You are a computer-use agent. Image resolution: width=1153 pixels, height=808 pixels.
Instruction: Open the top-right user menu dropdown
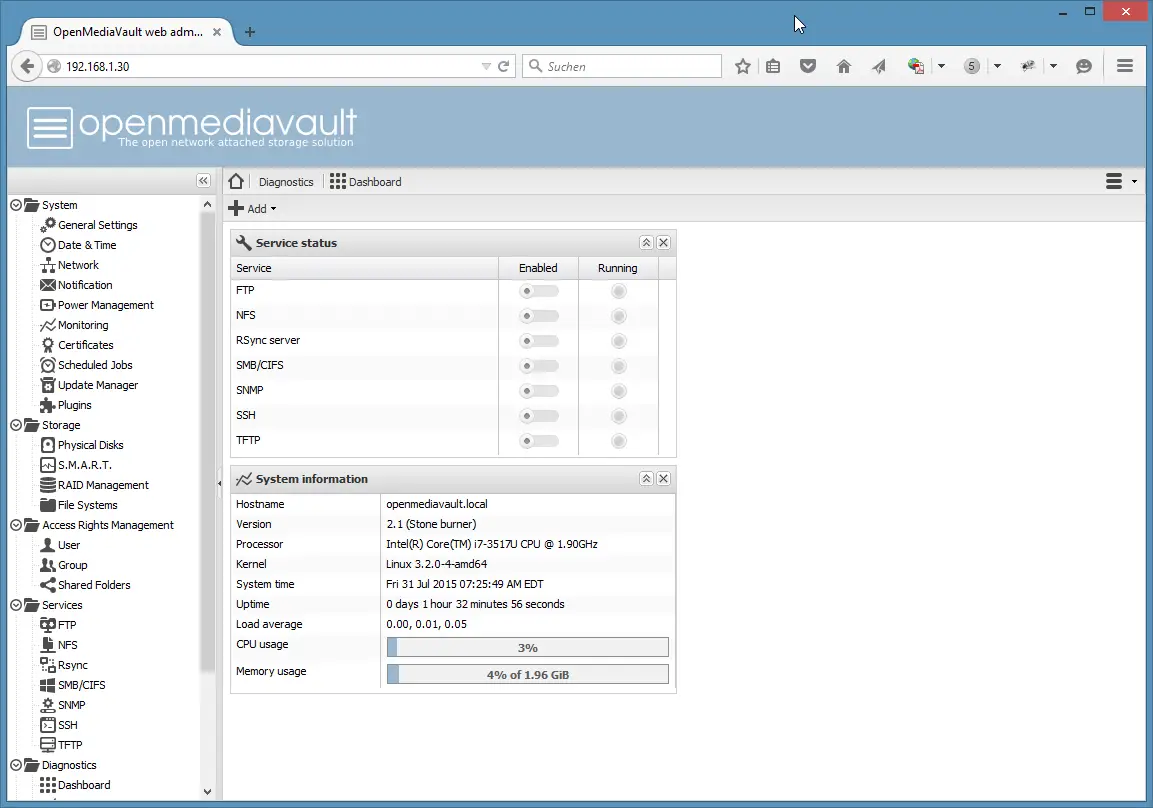pos(1121,182)
